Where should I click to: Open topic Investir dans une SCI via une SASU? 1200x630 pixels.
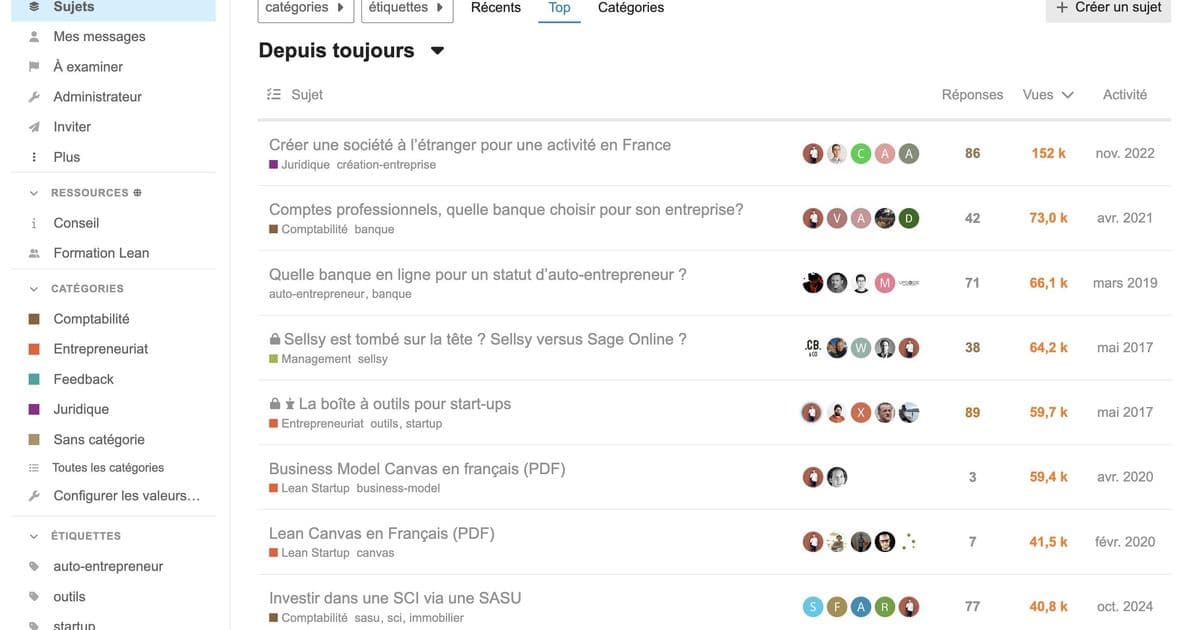(395, 598)
